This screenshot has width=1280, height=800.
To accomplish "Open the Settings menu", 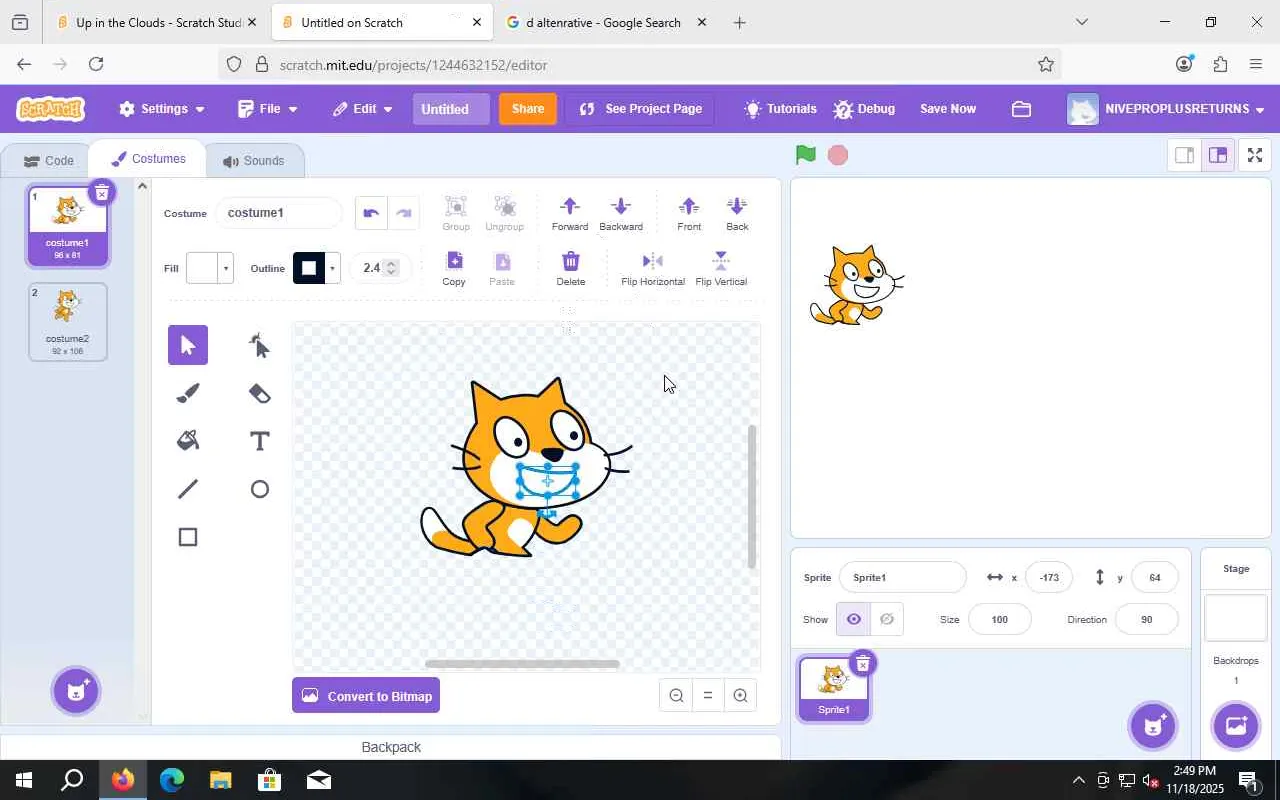I will tap(162, 109).
